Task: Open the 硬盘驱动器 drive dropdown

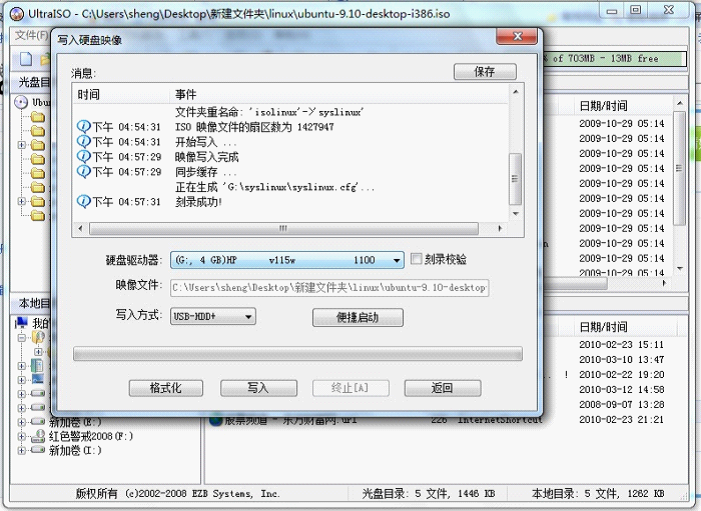Action: point(397,260)
